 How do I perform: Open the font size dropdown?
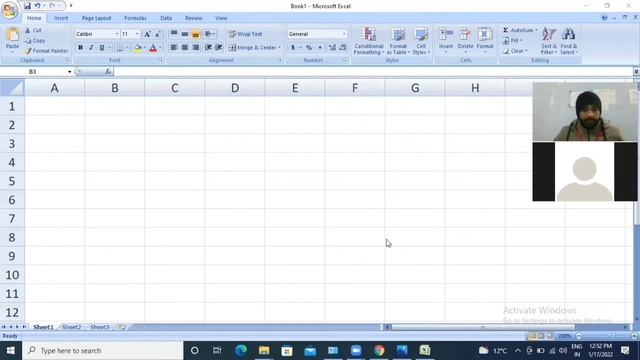pyautogui.click(x=137, y=34)
